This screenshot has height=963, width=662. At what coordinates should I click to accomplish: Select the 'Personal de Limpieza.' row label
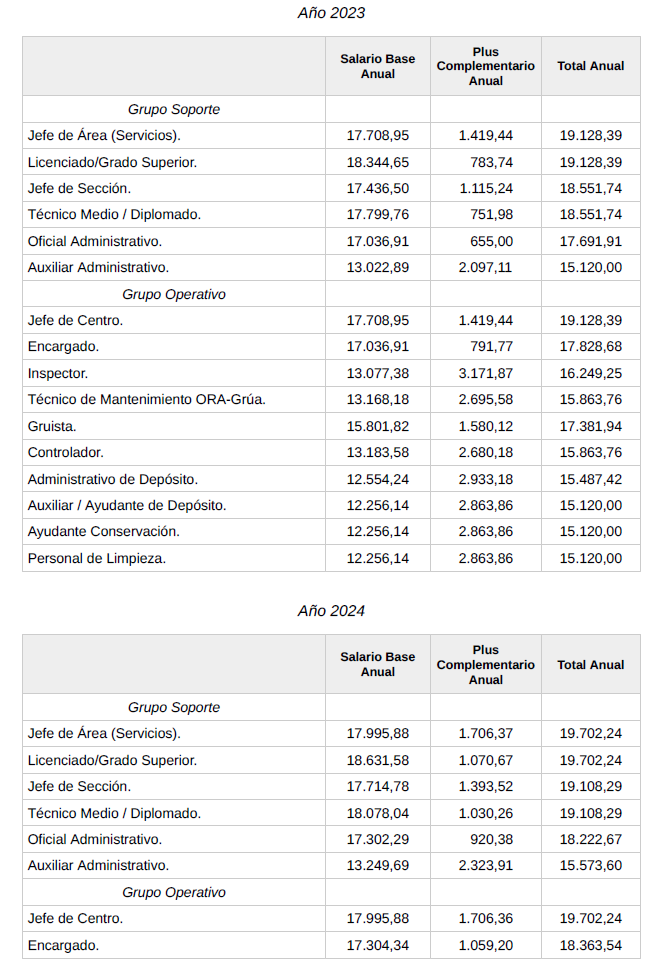tap(97, 558)
